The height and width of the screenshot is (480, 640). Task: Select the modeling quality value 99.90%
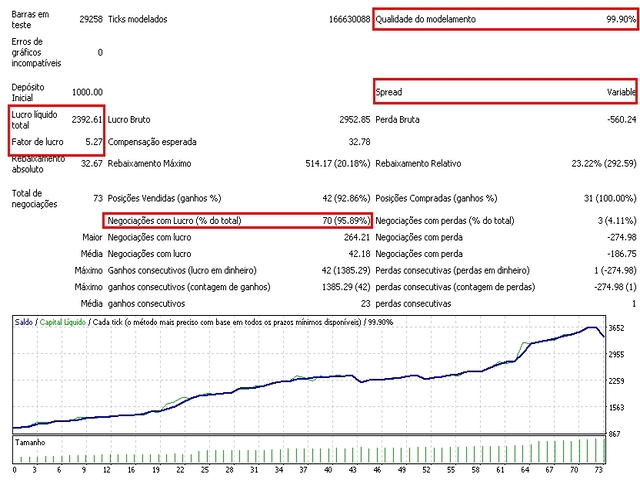click(x=621, y=19)
